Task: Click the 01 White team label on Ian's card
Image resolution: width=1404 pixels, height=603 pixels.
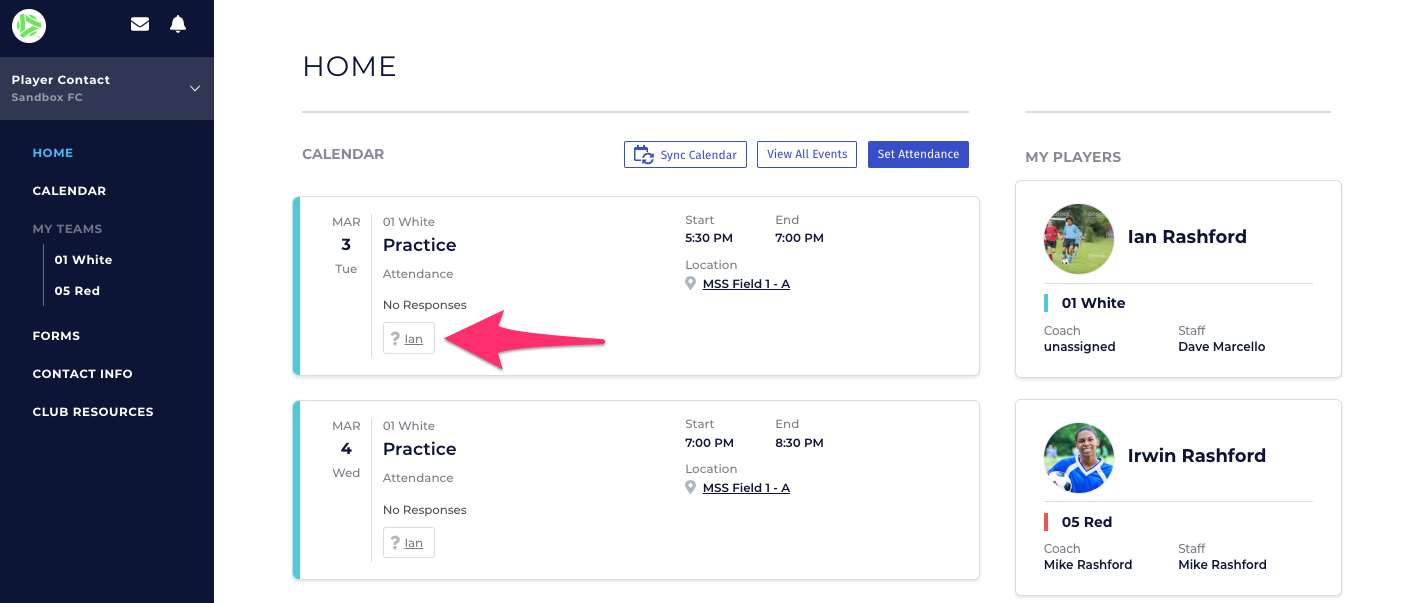Action: [1093, 303]
